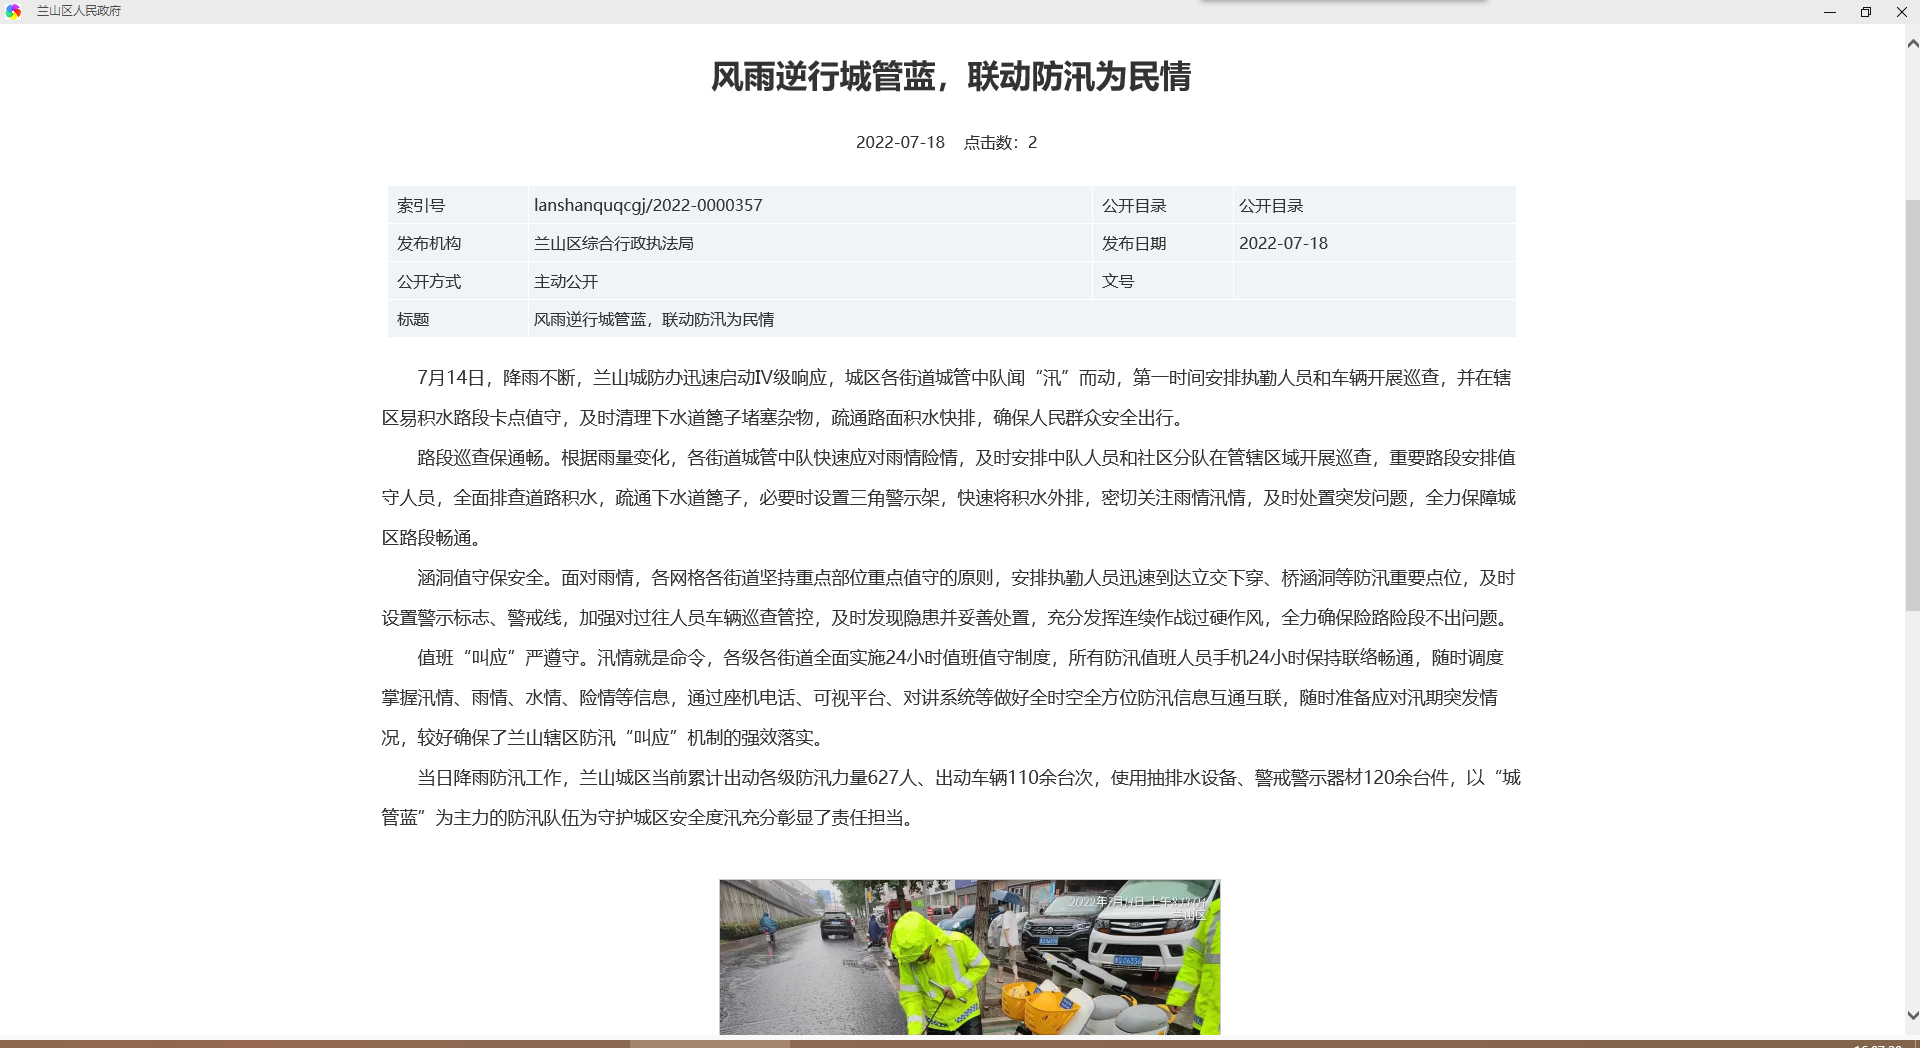This screenshot has width=1920, height=1048.
Task: Click the 标题 label cell
Action: (x=458, y=319)
